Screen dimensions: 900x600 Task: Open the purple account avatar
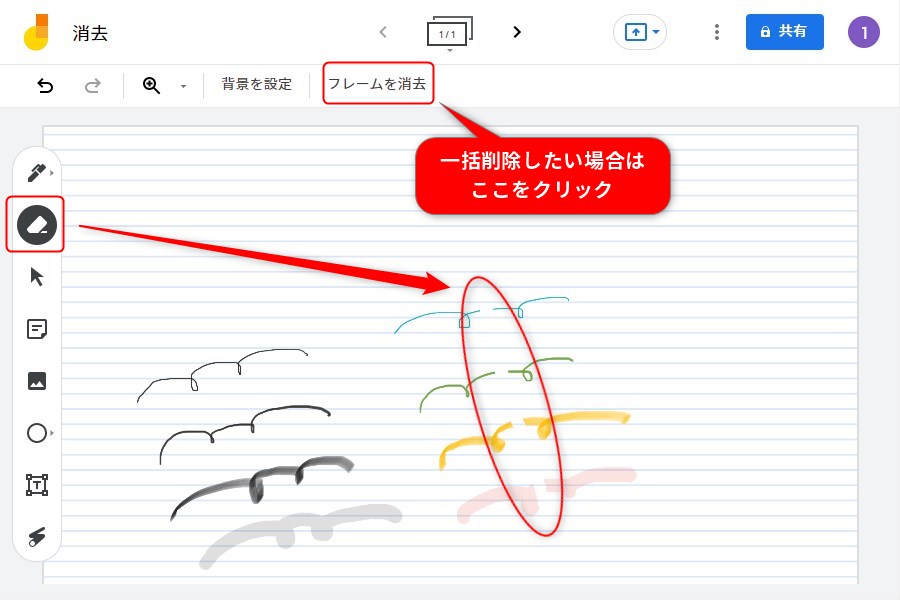pos(863,32)
